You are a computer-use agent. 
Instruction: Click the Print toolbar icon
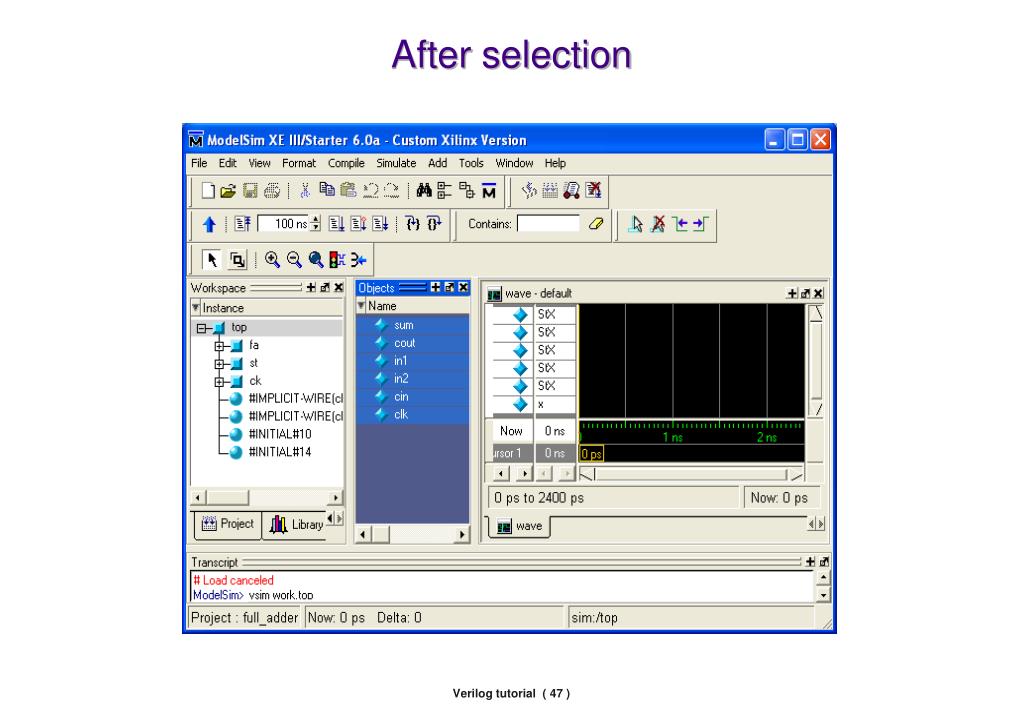(x=272, y=191)
